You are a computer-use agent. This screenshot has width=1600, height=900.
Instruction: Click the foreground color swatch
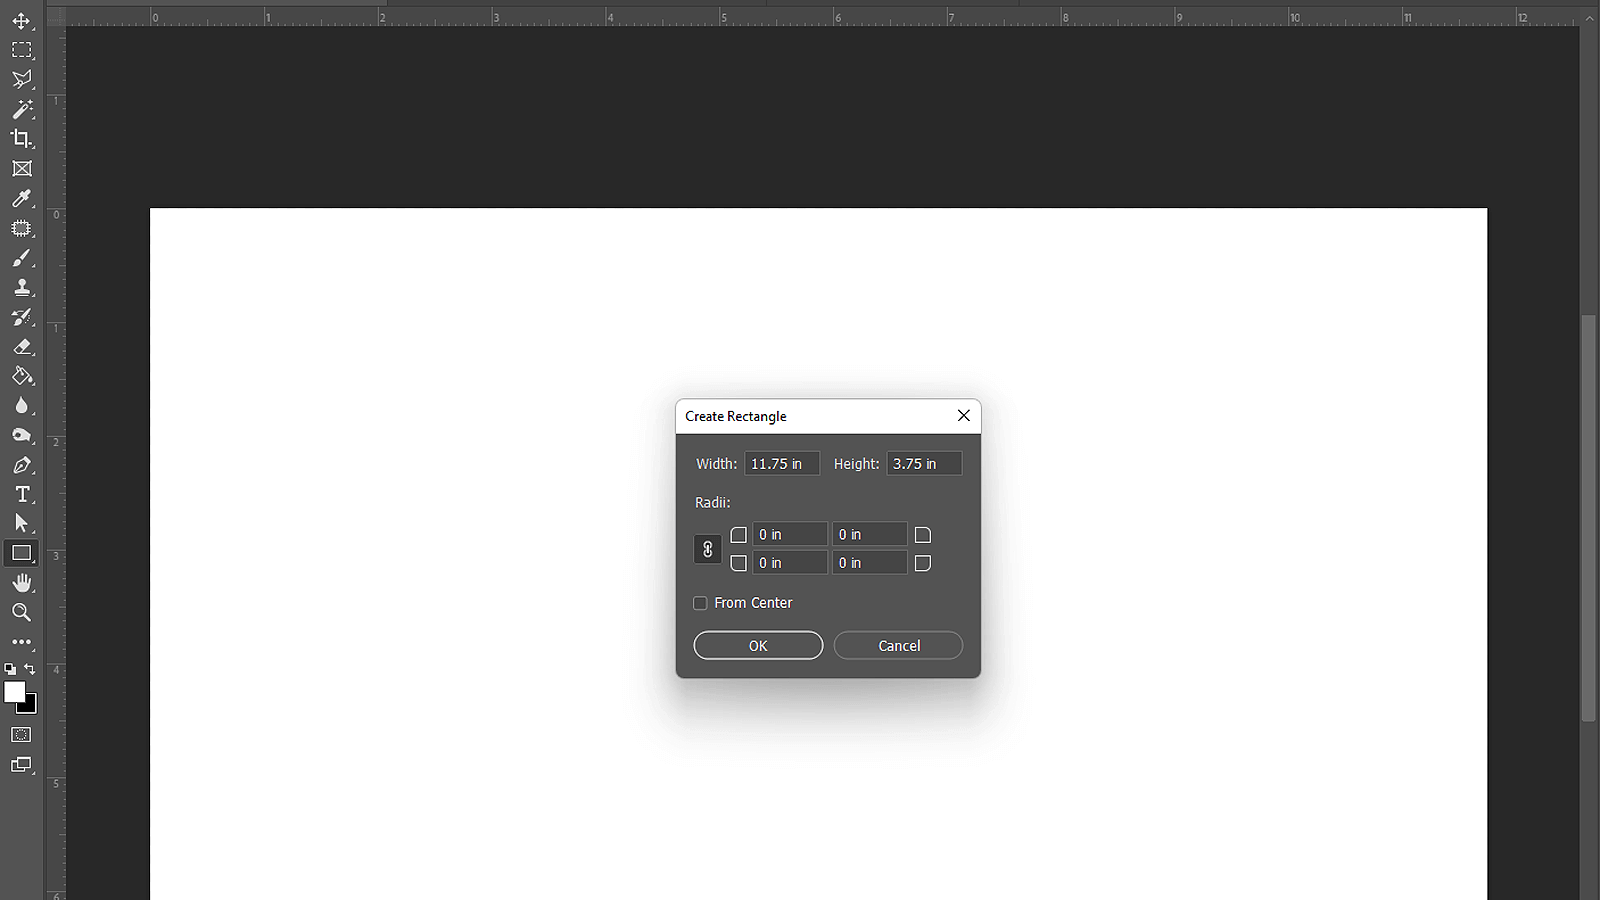(15, 692)
